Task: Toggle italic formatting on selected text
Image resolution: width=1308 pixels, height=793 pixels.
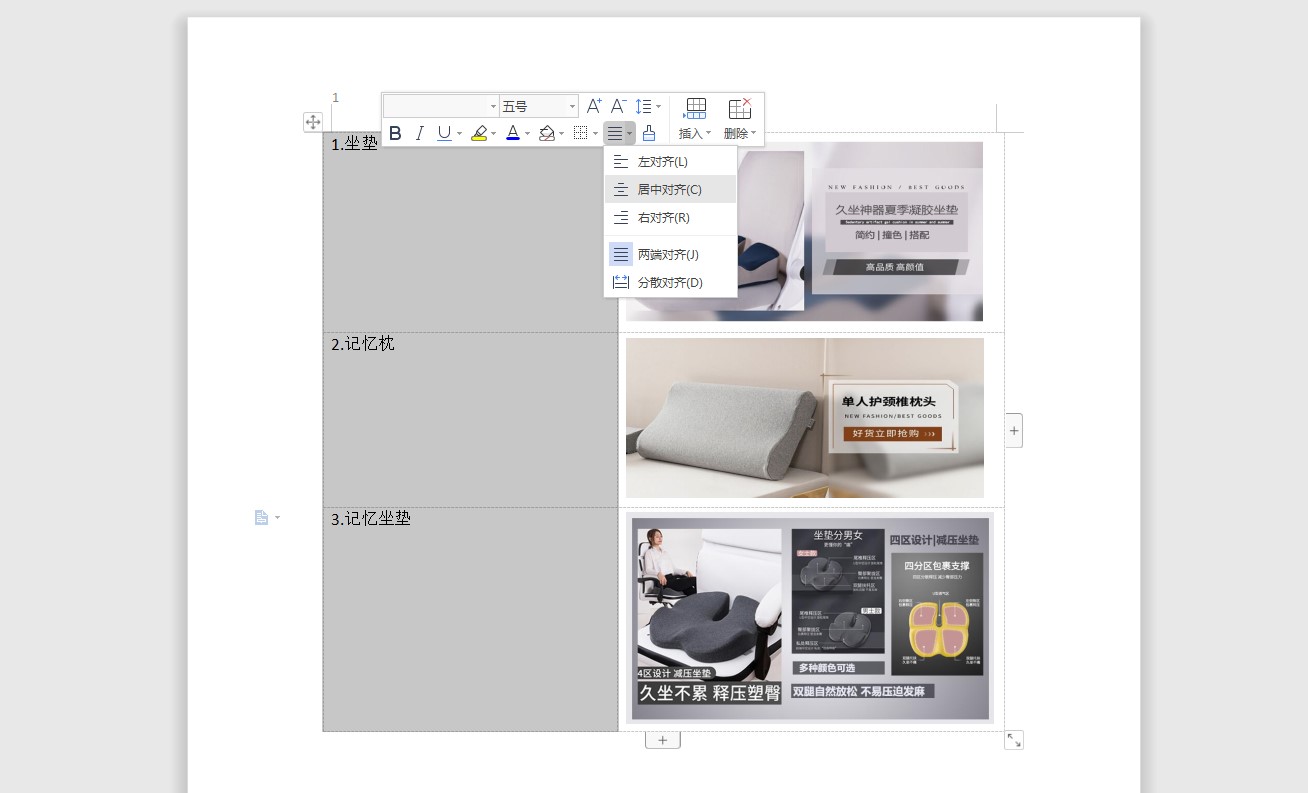Action: point(419,133)
